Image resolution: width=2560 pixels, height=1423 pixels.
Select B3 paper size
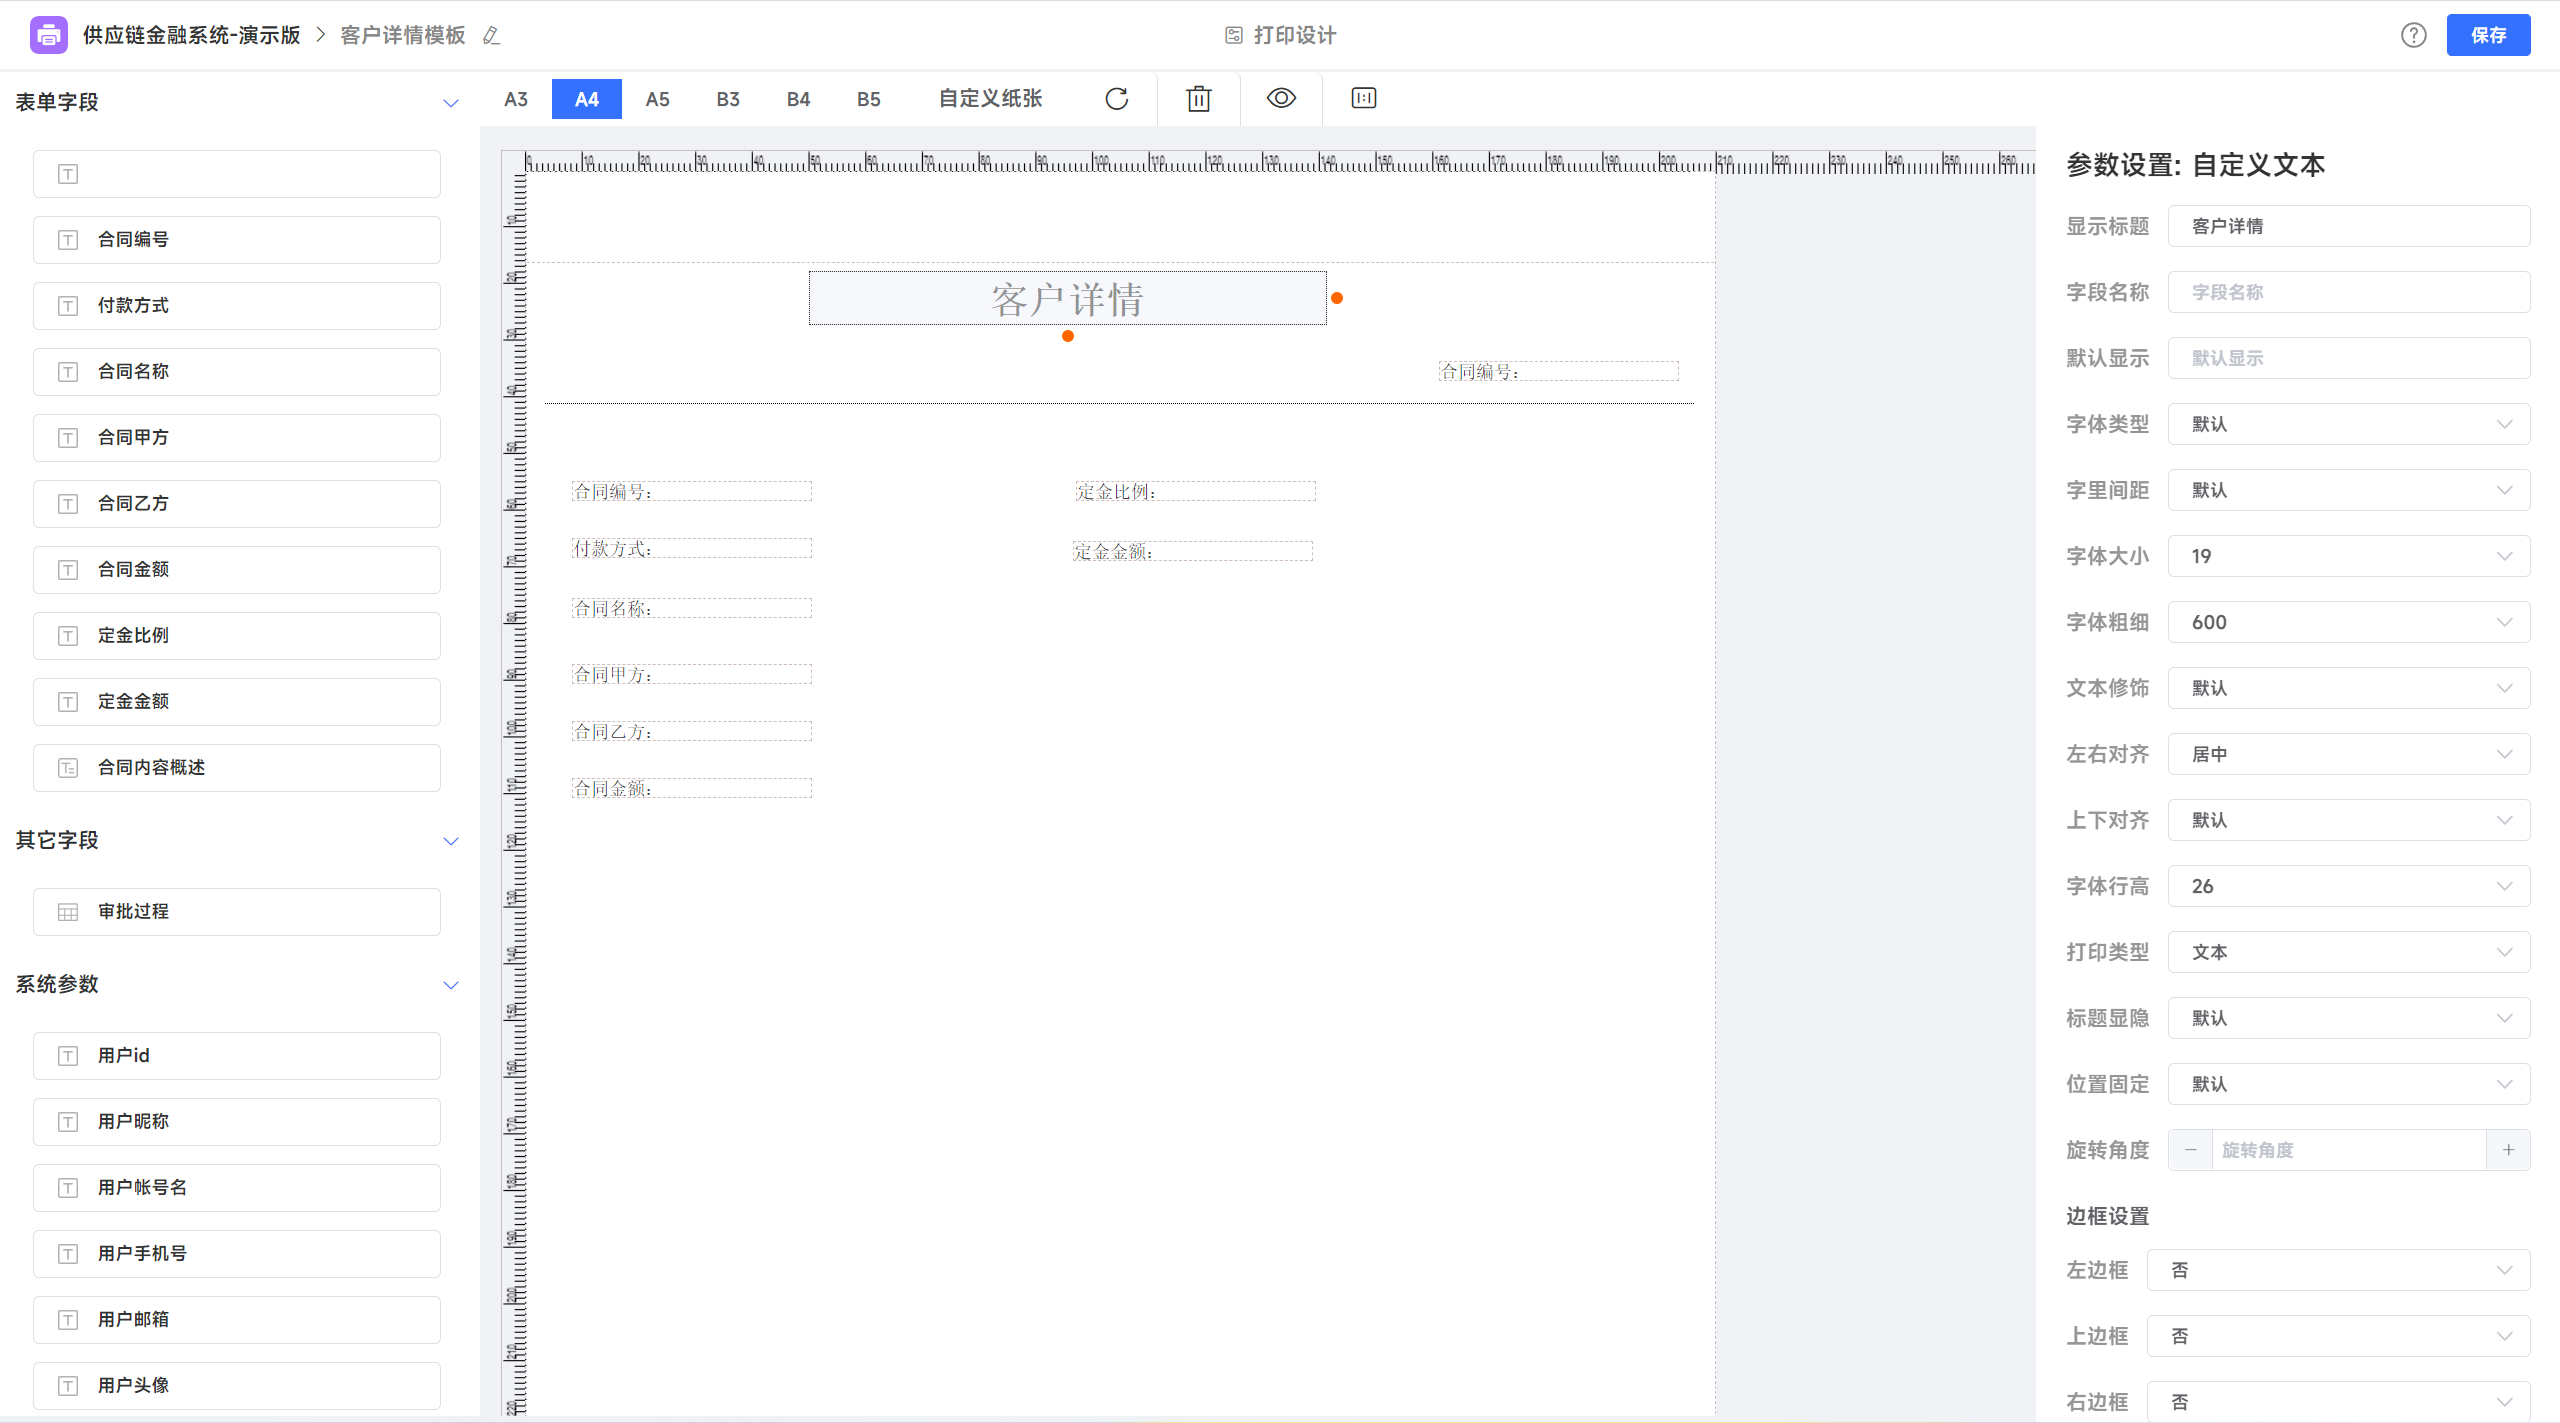tap(728, 99)
